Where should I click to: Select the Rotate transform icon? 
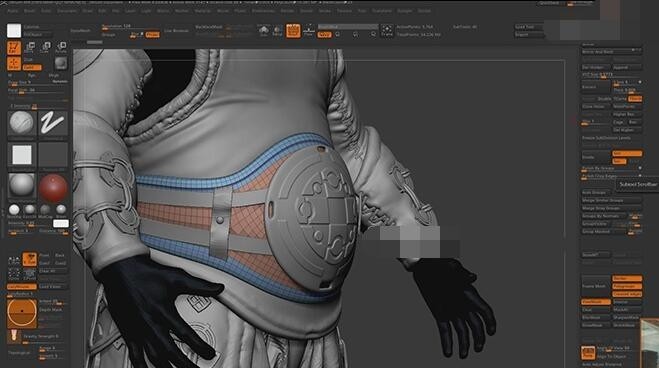pyautogui.click(x=61, y=47)
